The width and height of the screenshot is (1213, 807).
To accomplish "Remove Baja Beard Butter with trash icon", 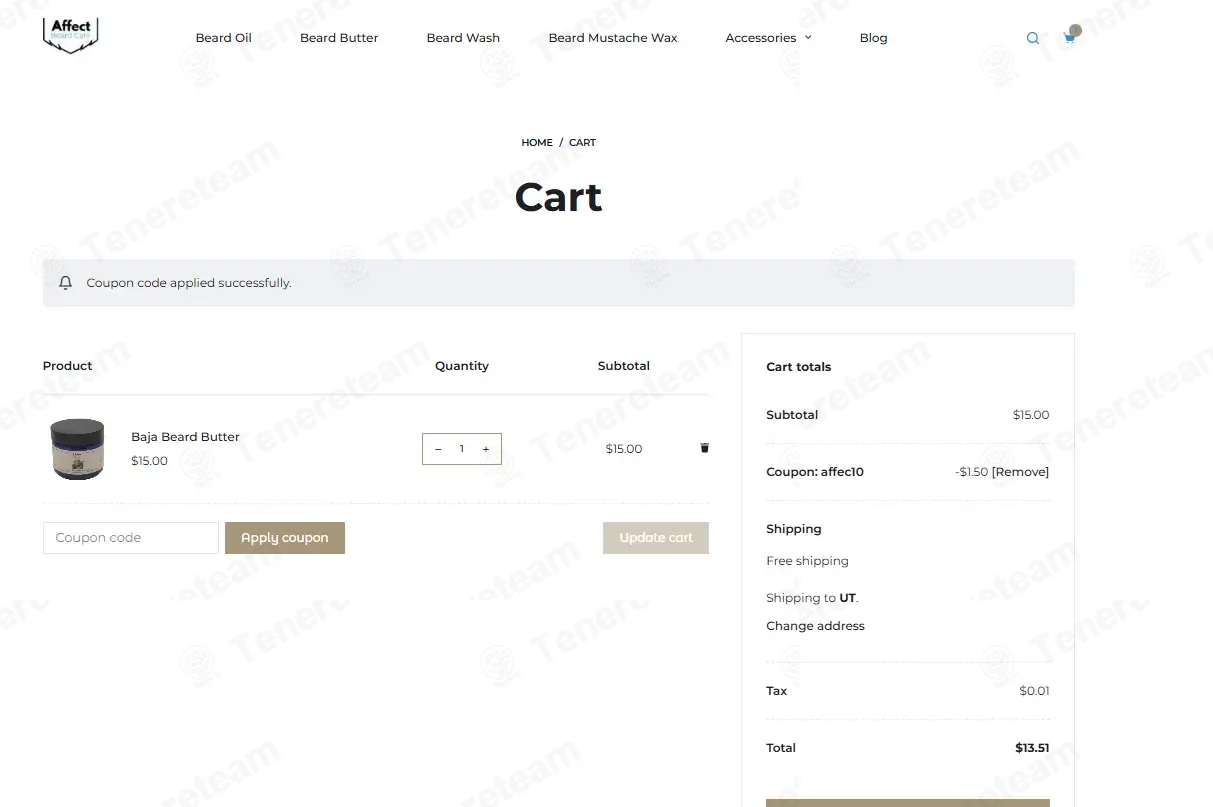I will click(704, 448).
